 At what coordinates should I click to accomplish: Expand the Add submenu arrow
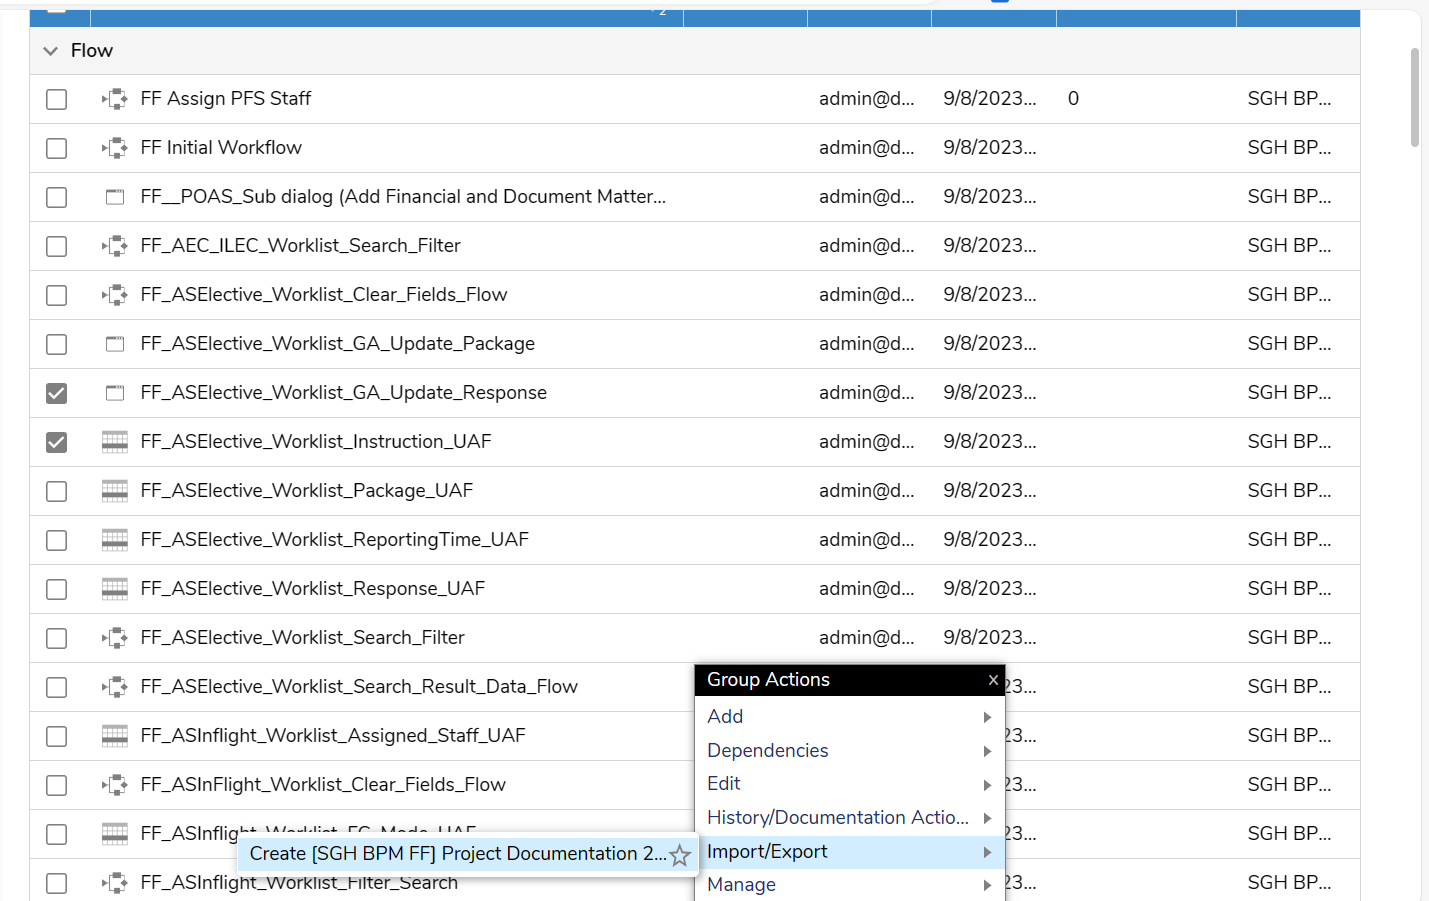click(987, 717)
